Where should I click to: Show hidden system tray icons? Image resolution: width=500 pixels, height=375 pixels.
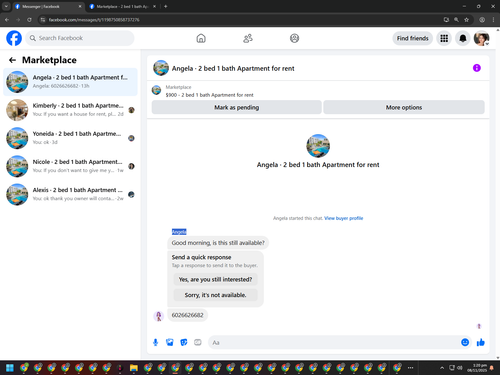coord(442,368)
